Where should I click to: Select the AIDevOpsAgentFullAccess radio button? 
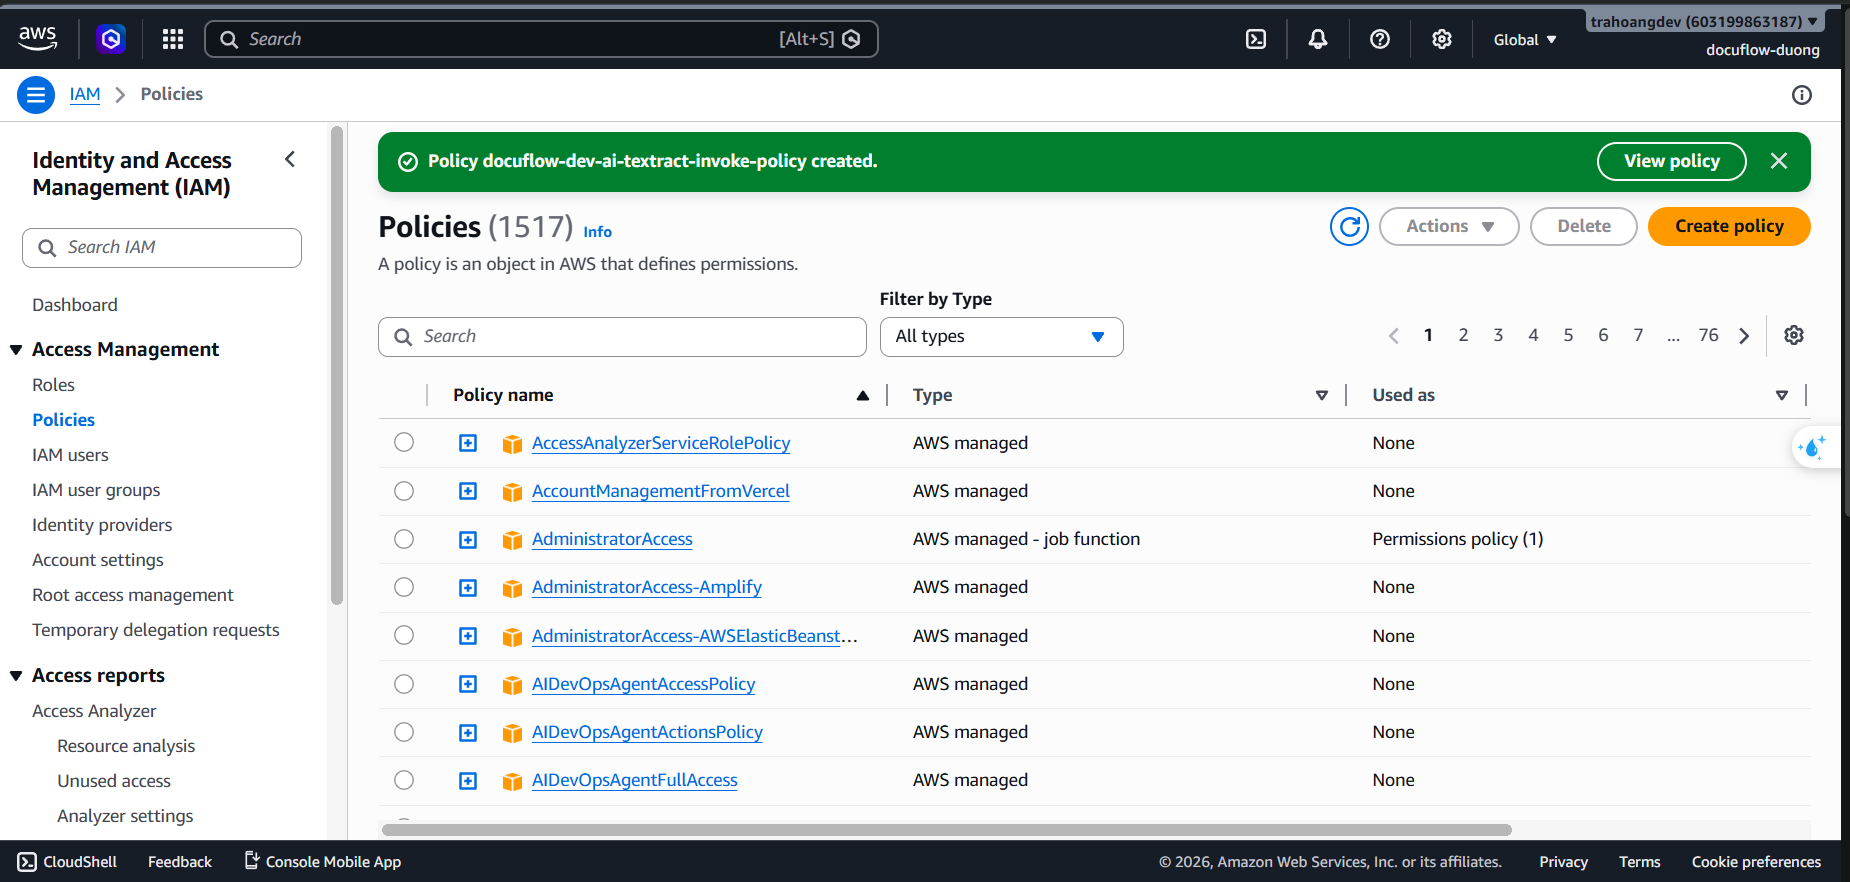(x=404, y=780)
